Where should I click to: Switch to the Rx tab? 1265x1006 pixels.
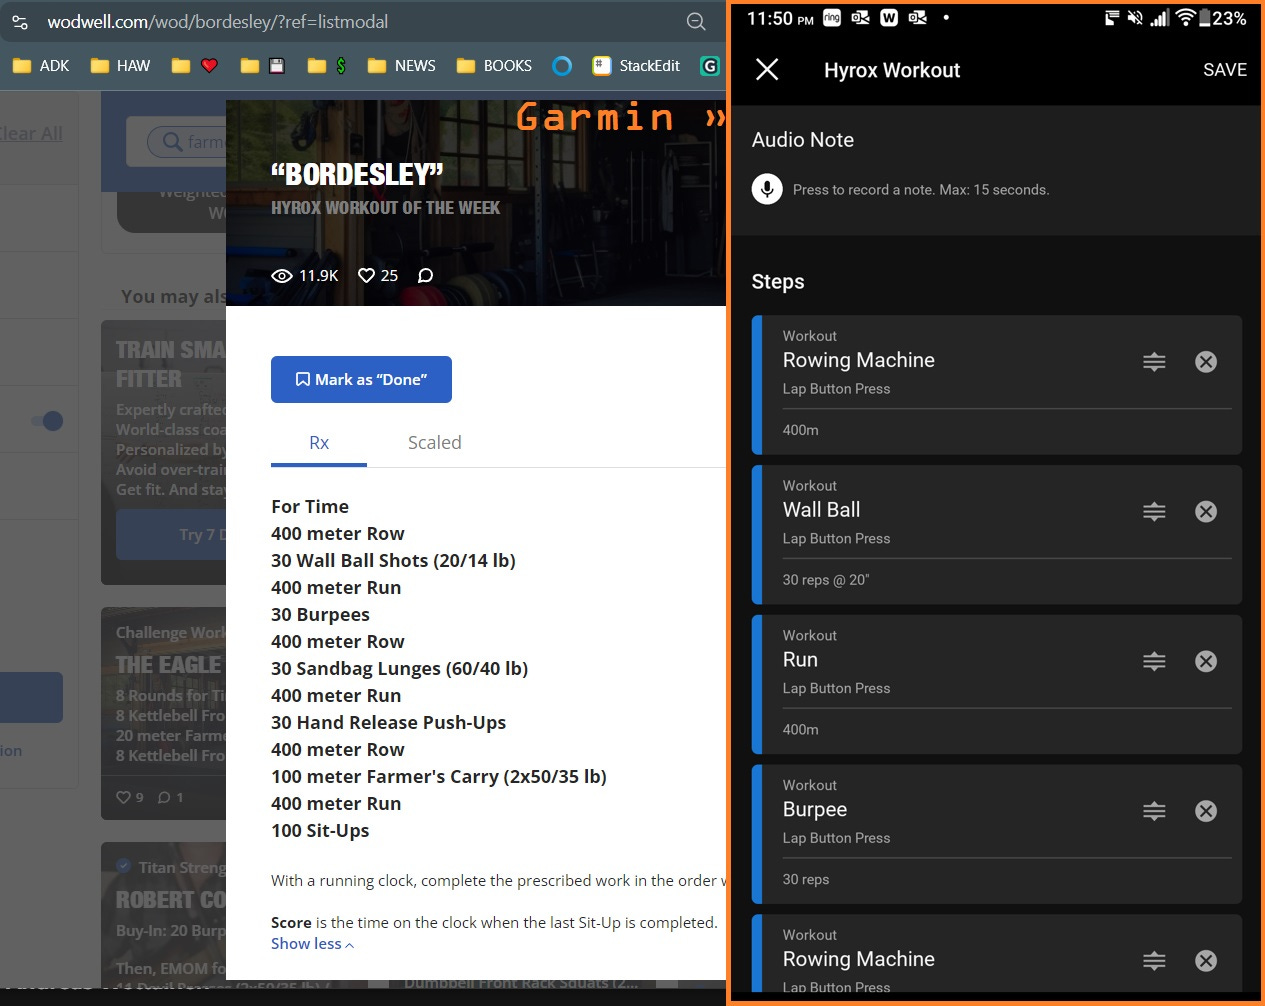(319, 443)
